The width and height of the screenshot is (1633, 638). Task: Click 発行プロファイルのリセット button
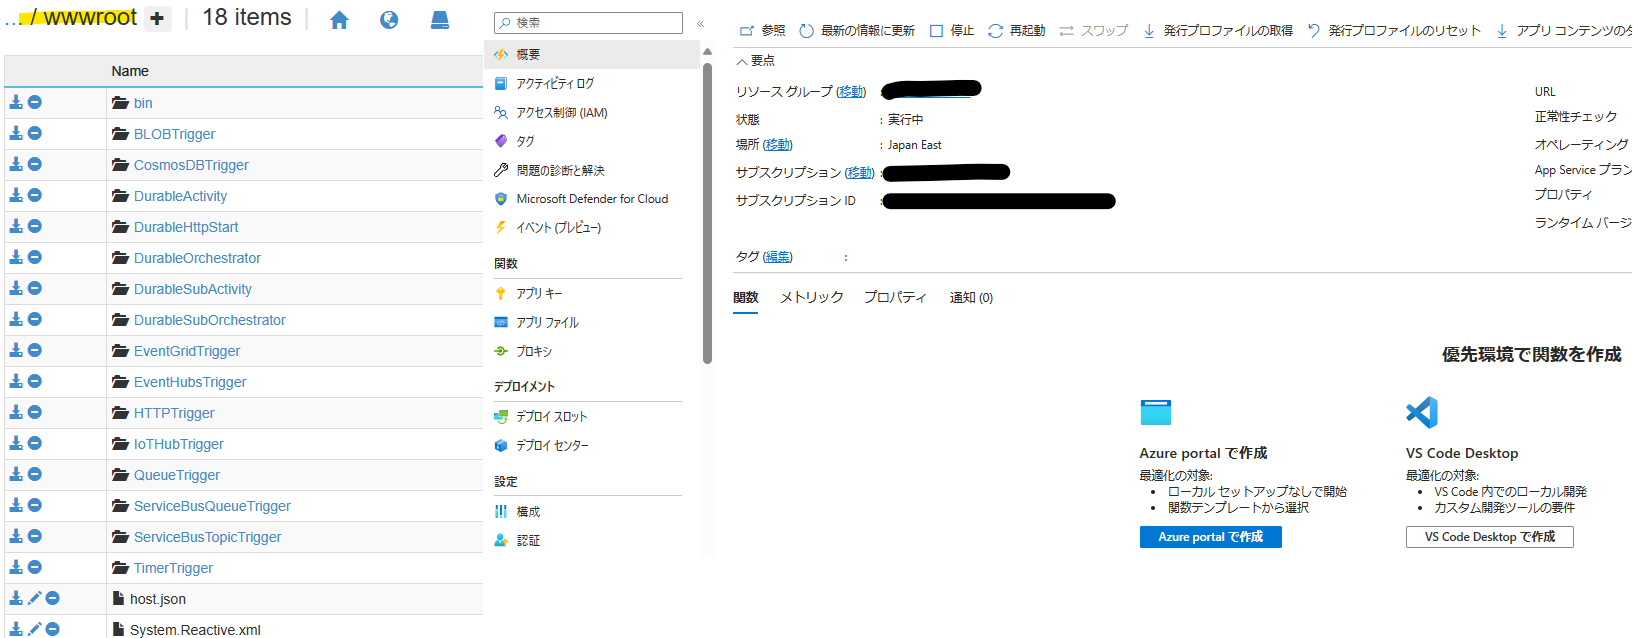tap(1394, 31)
